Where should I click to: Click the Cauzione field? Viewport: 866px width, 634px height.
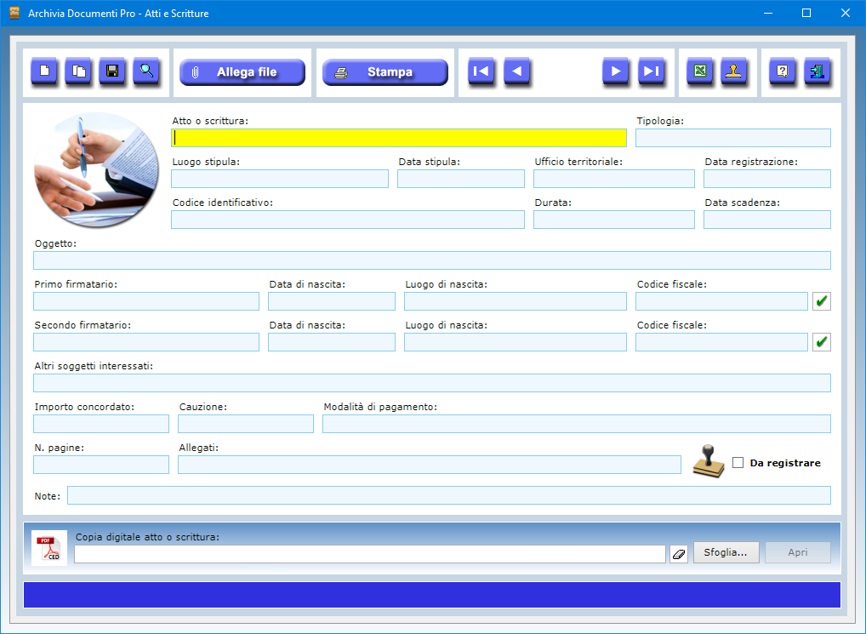click(246, 424)
